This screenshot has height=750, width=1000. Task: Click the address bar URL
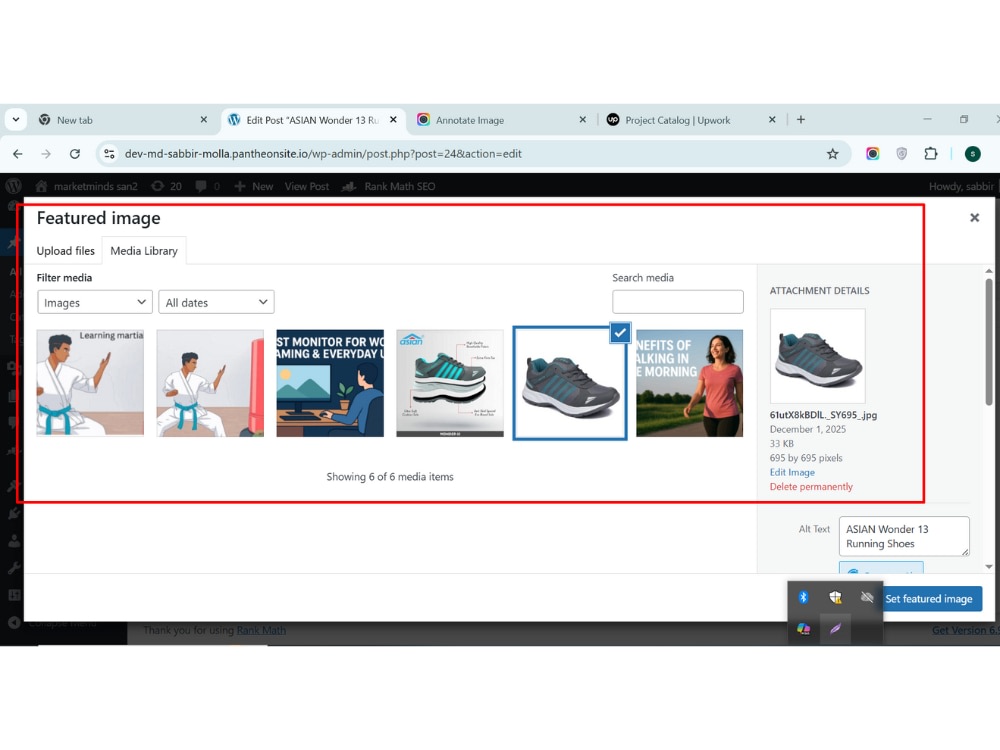click(323, 154)
